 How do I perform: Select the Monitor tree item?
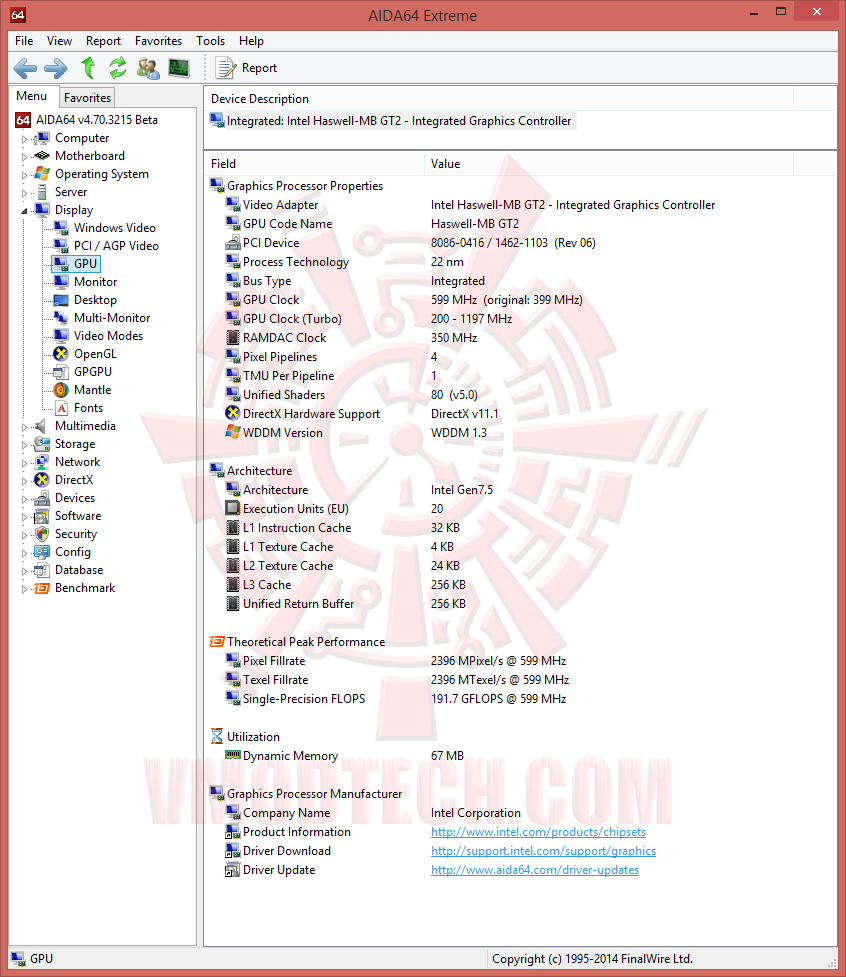[x=95, y=282]
